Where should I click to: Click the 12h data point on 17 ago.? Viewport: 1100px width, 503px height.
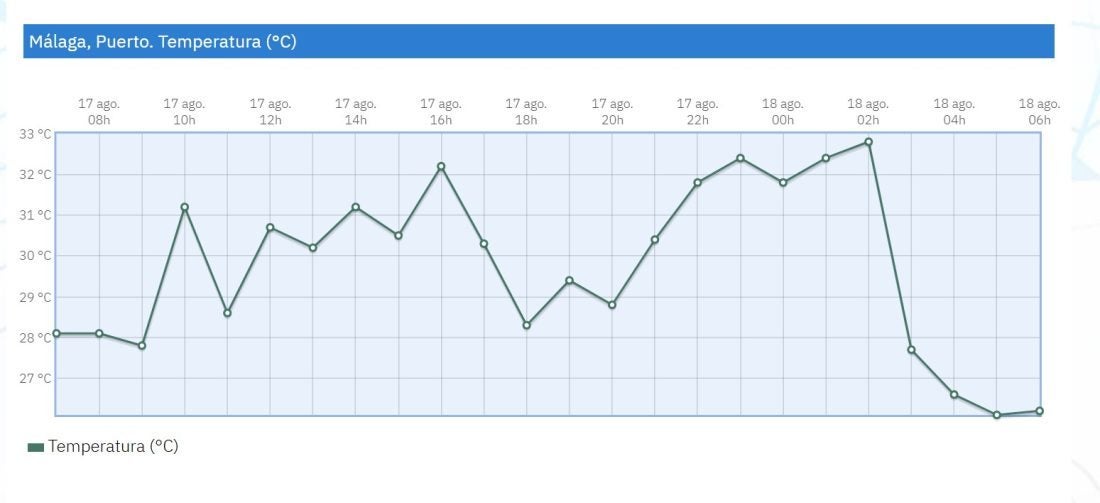(270, 227)
